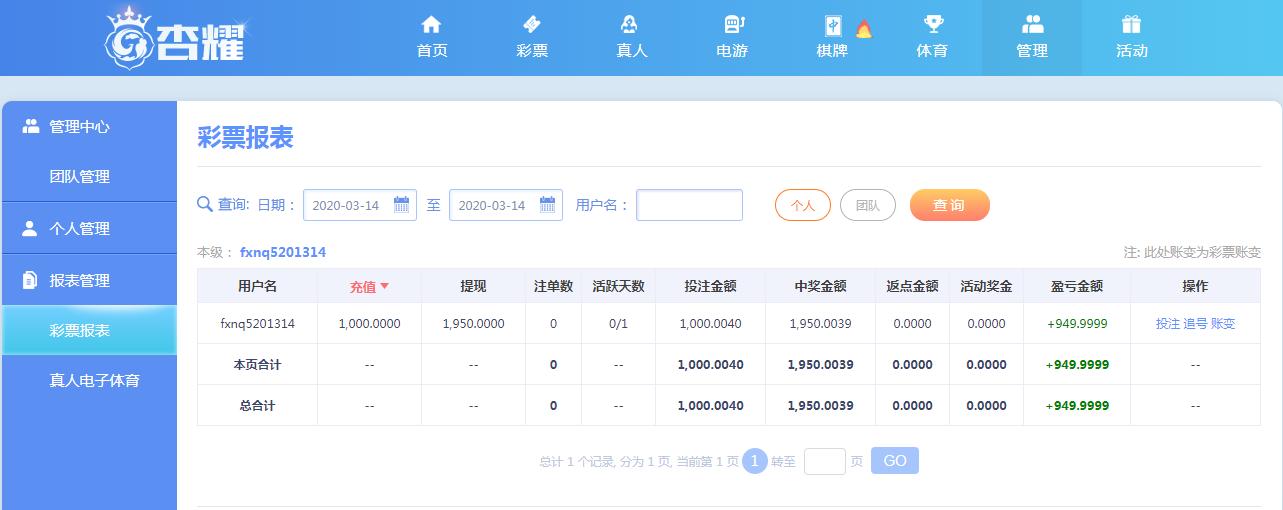Sort table by 充值 column
Viewport: 1283px width, 510px height.
point(369,287)
